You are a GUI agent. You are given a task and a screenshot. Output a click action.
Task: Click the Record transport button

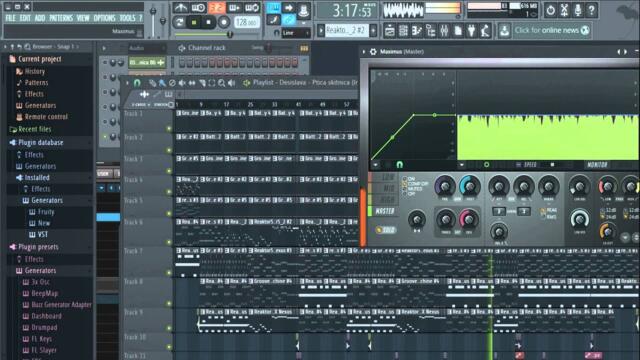224,22
